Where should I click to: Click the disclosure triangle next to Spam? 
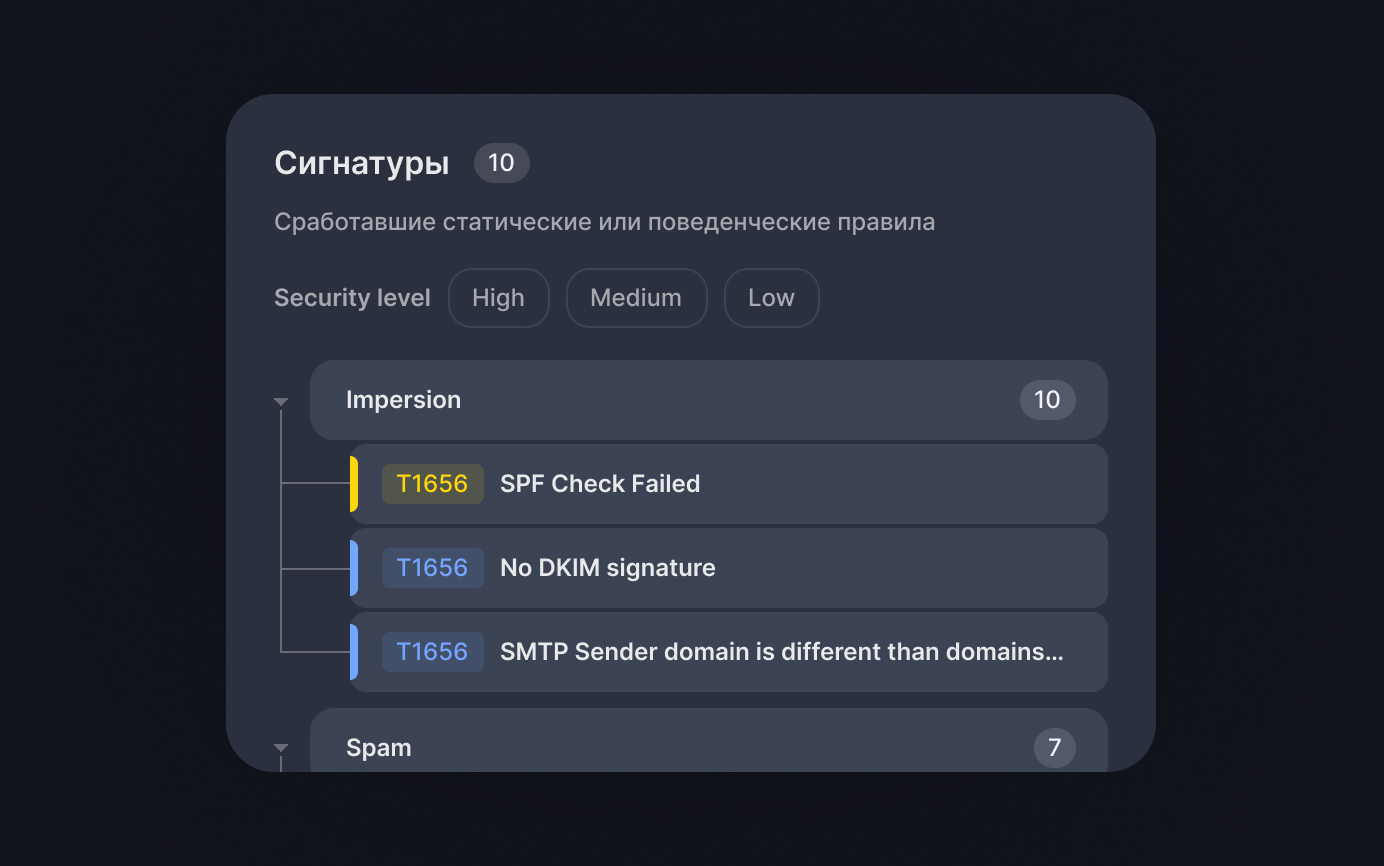281,748
